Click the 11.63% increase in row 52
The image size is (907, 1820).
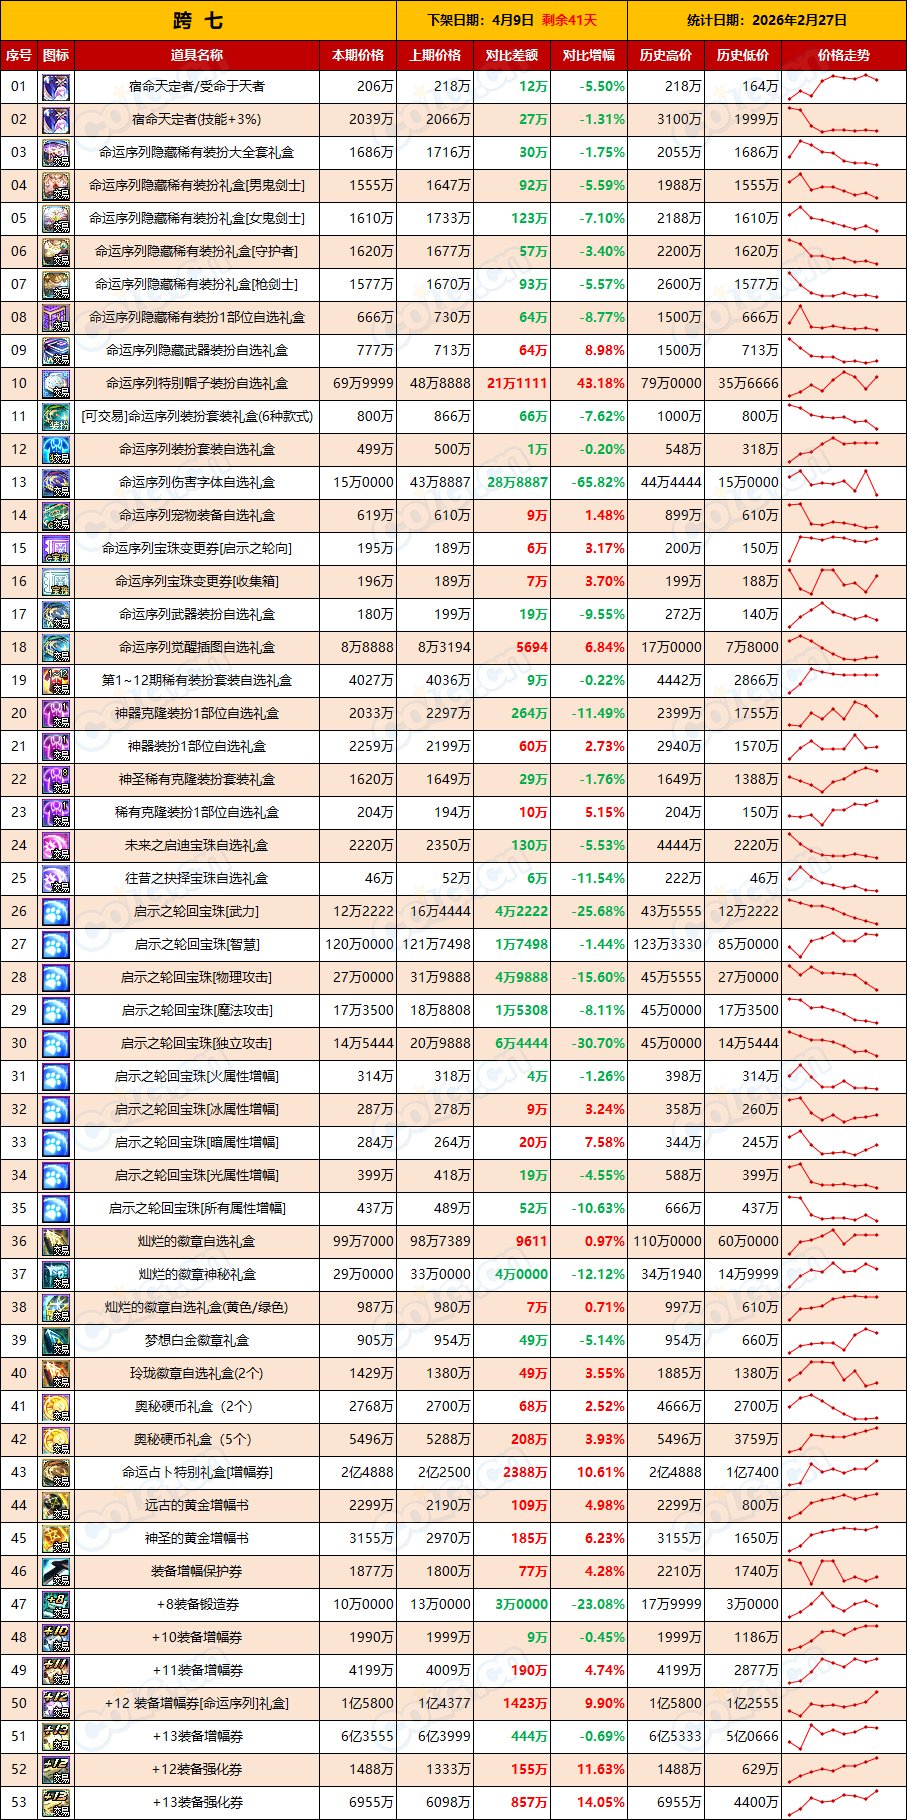click(x=600, y=1770)
